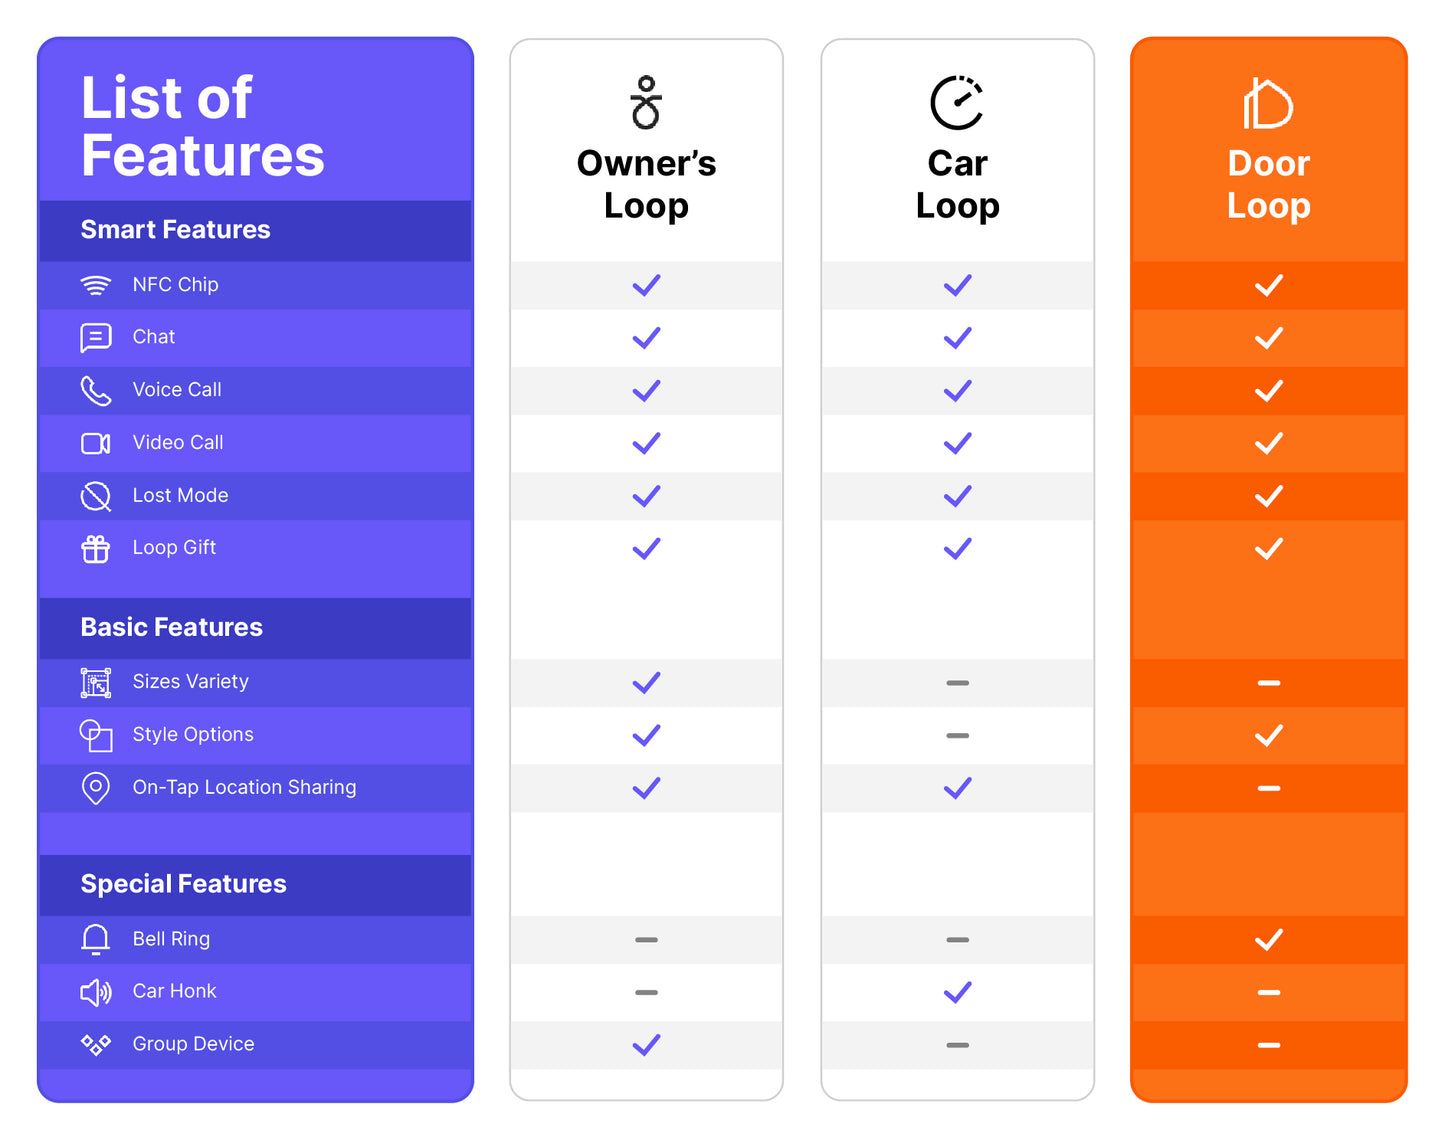Select the Special Features section header
The height and width of the screenshot is (1140, 1445).
[184, 884]
